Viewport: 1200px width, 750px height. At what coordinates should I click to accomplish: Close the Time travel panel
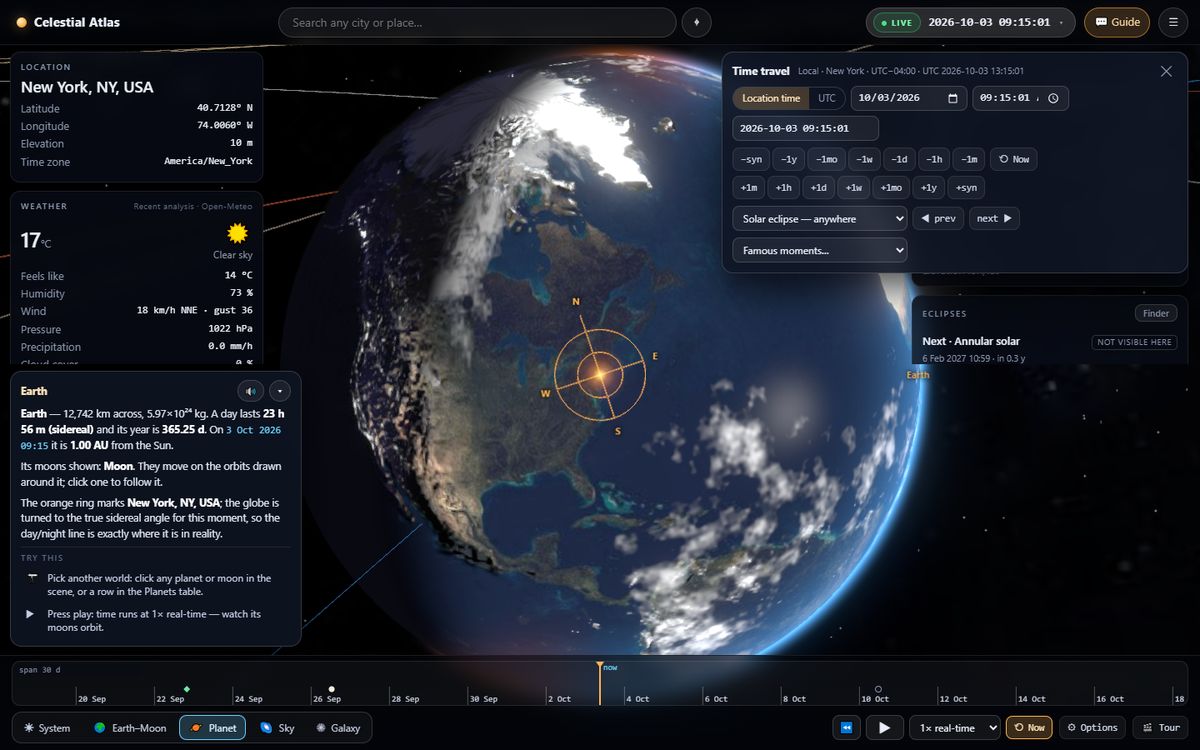tap(1166, 71)
